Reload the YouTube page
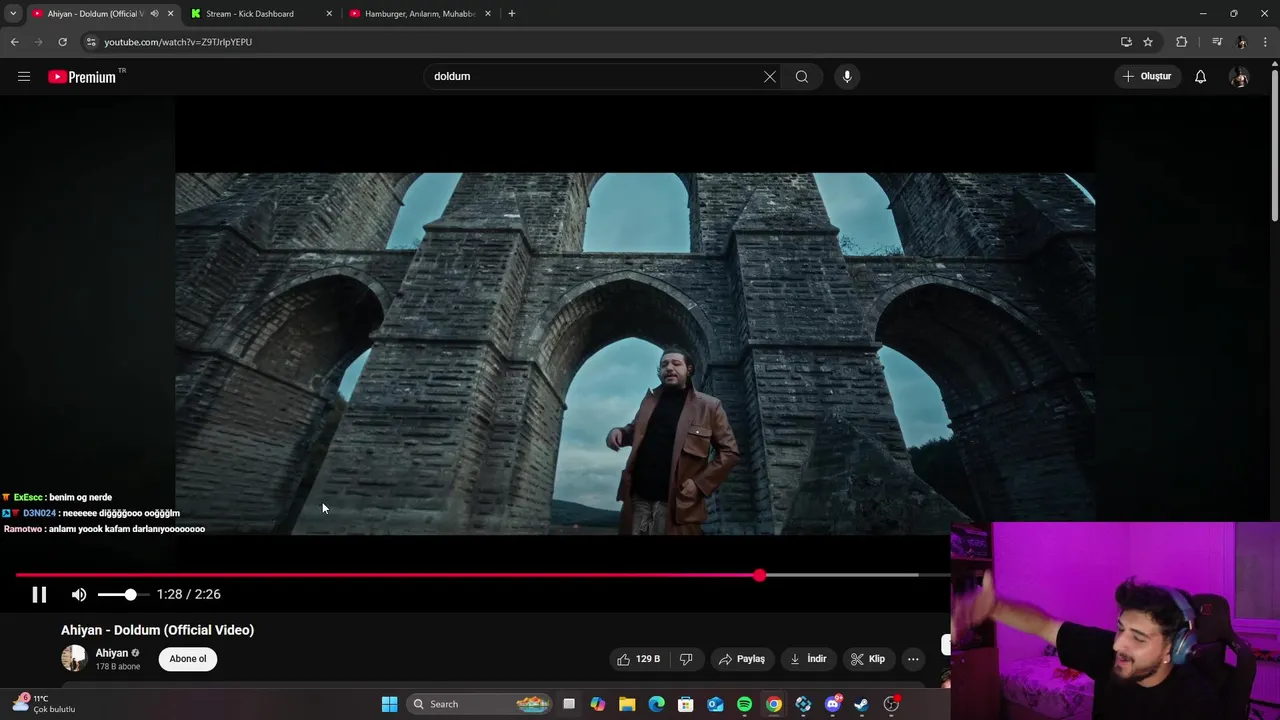The image size is (1280, 720). (x=62, y=42)
